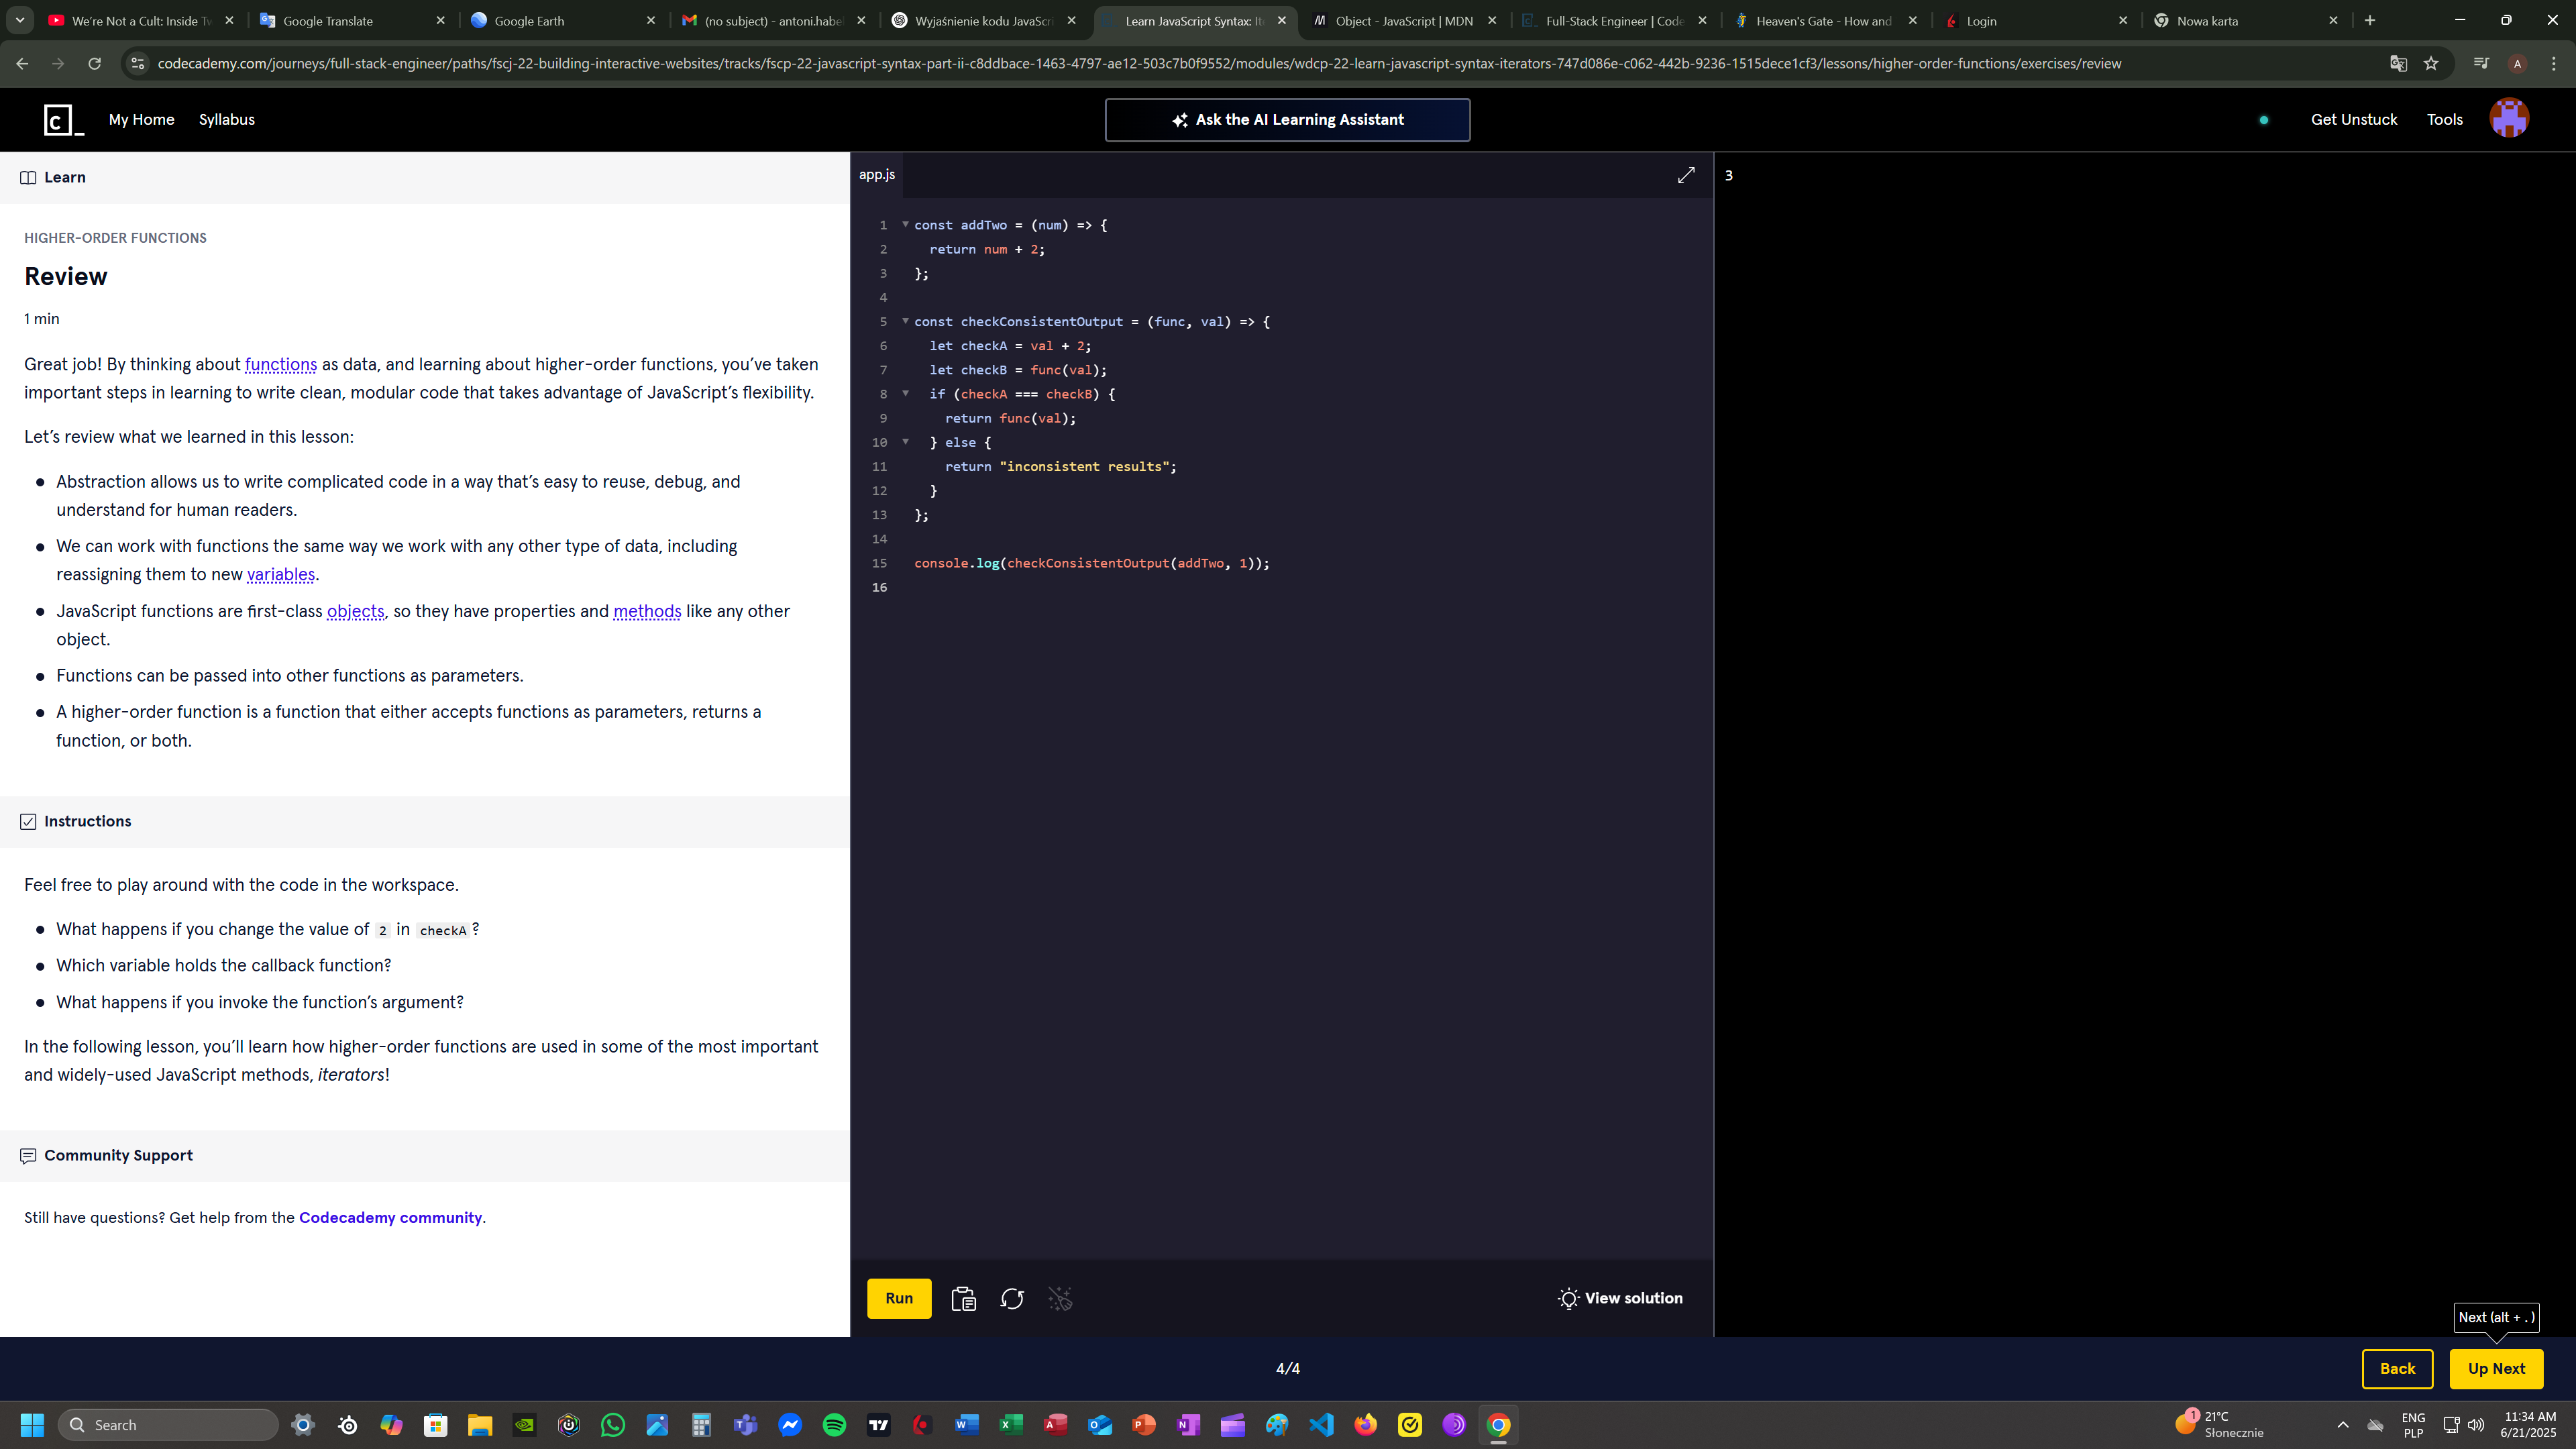This screenshot has height=1449, width=2576.
Task: Click the Up Next button
Action: click(x=2496, y=1368)
